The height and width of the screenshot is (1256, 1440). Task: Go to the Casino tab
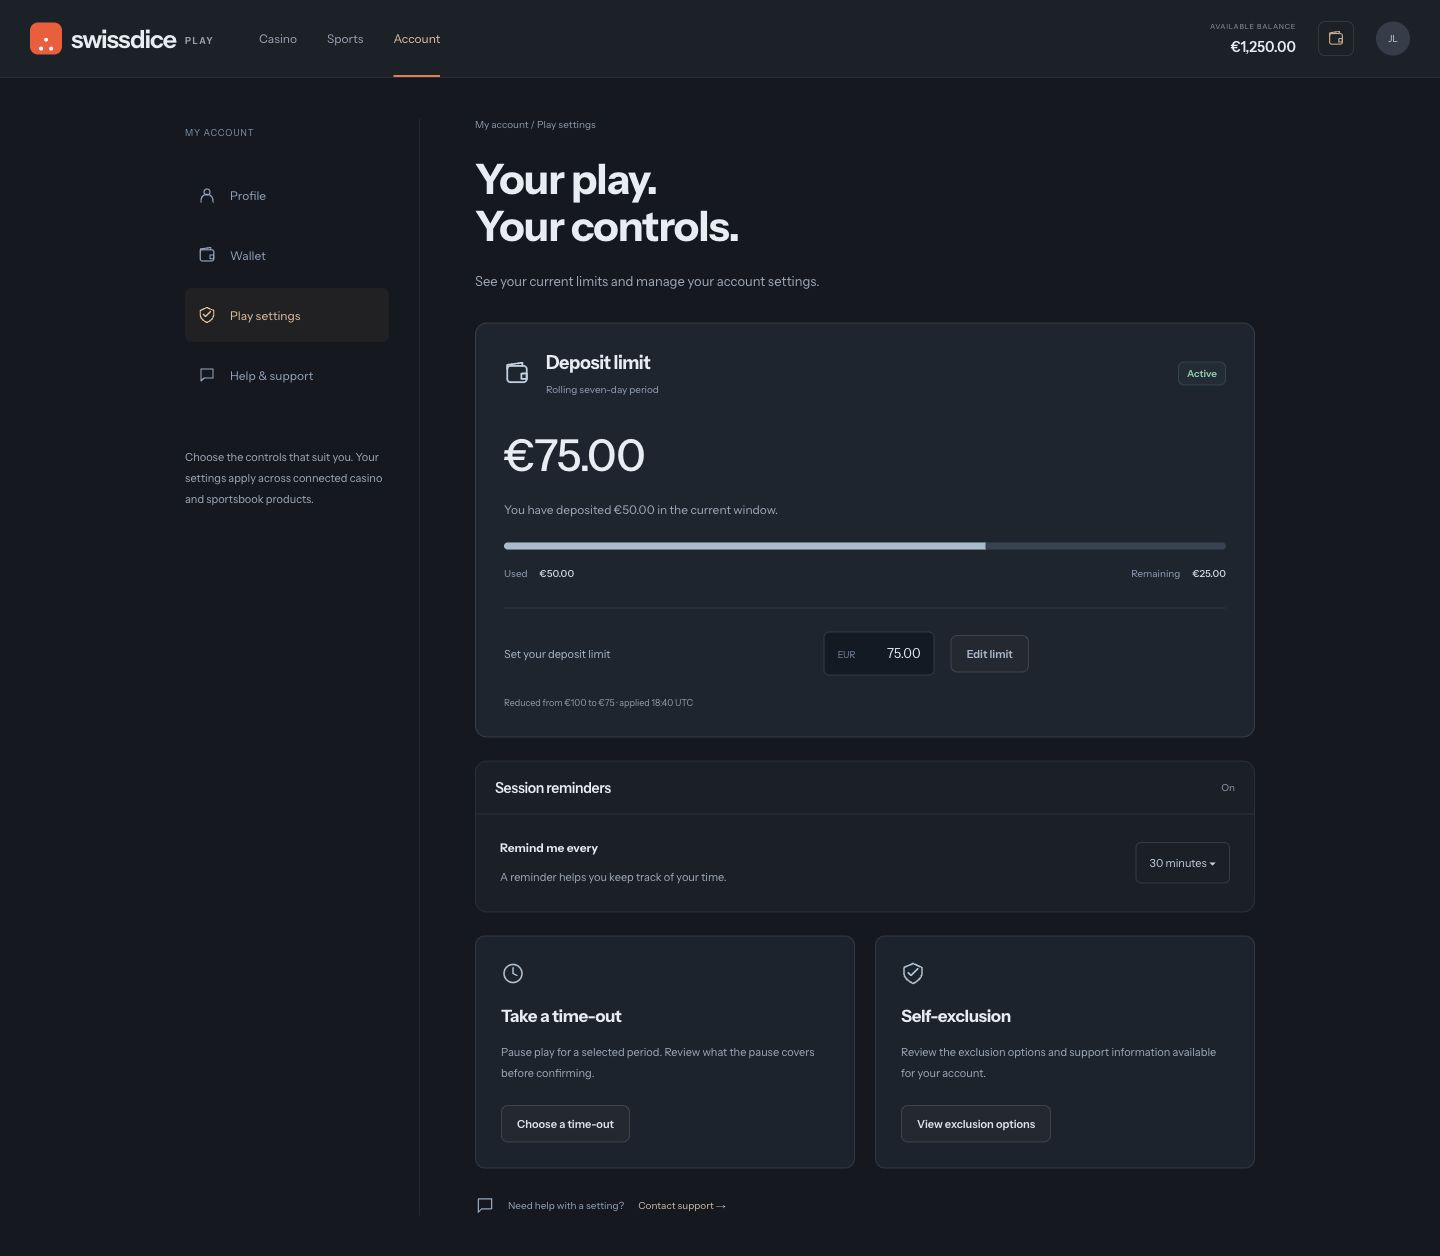278,39
